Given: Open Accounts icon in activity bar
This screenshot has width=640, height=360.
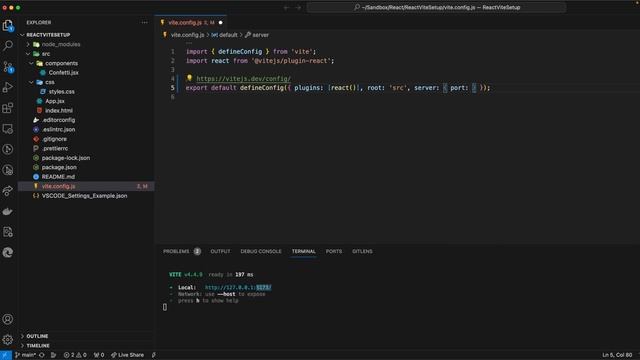Looking at the screenshot, I should click(8, 319).
